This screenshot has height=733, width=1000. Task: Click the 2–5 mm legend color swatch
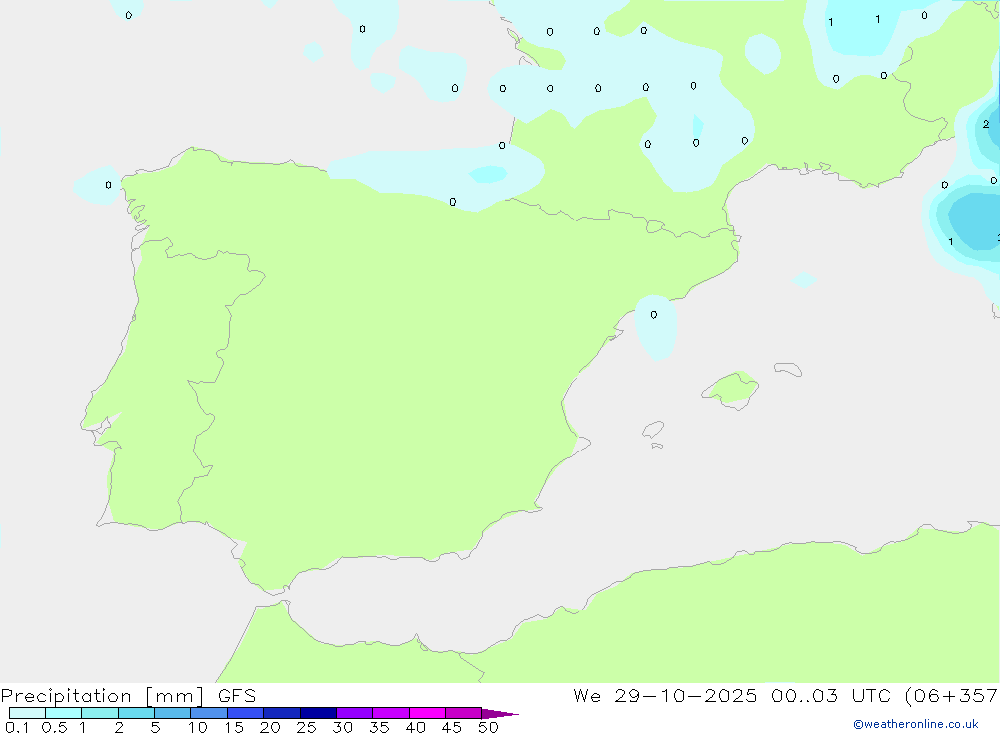click(136, 713)
